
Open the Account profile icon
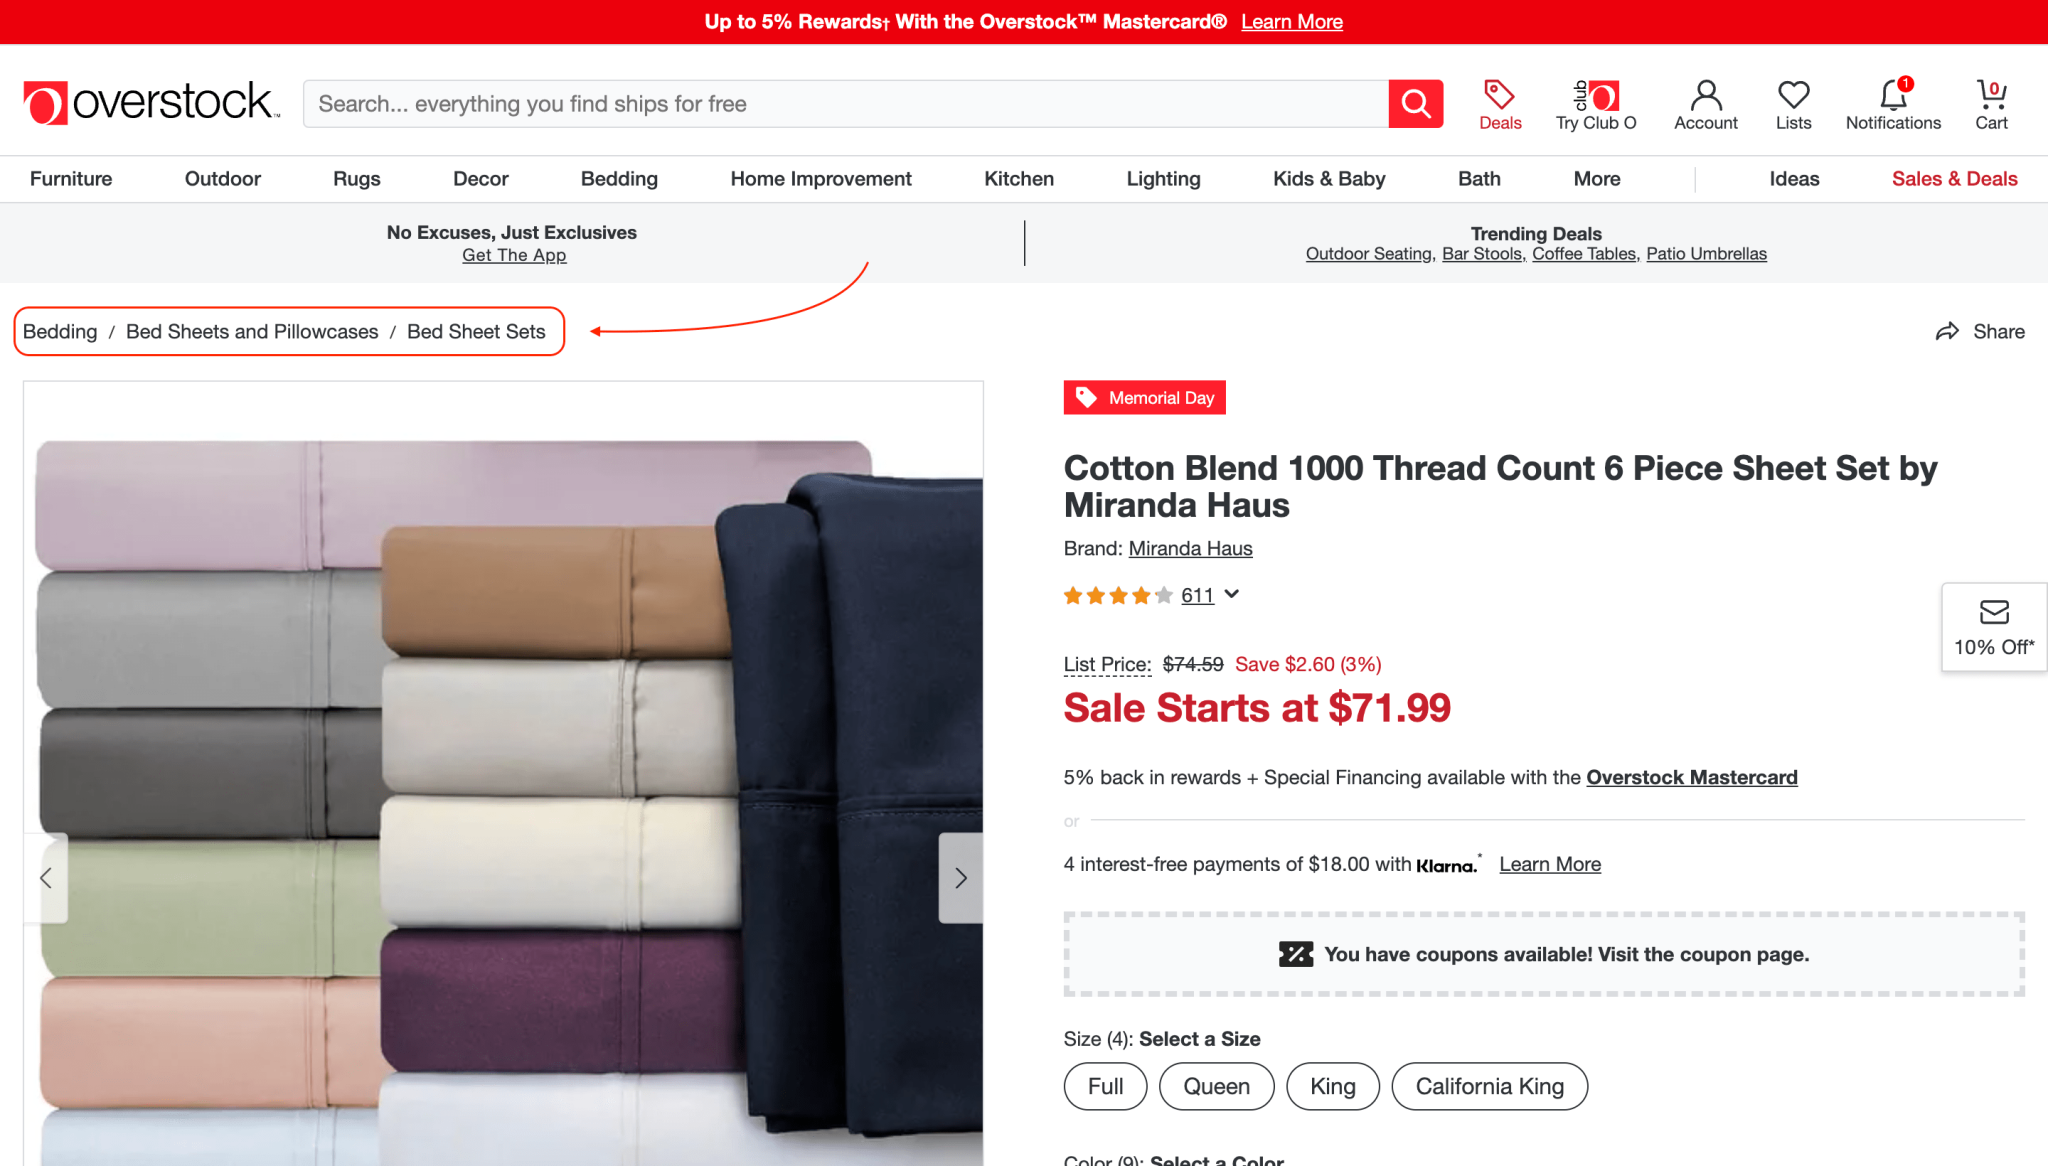[x=1705, y=96]
